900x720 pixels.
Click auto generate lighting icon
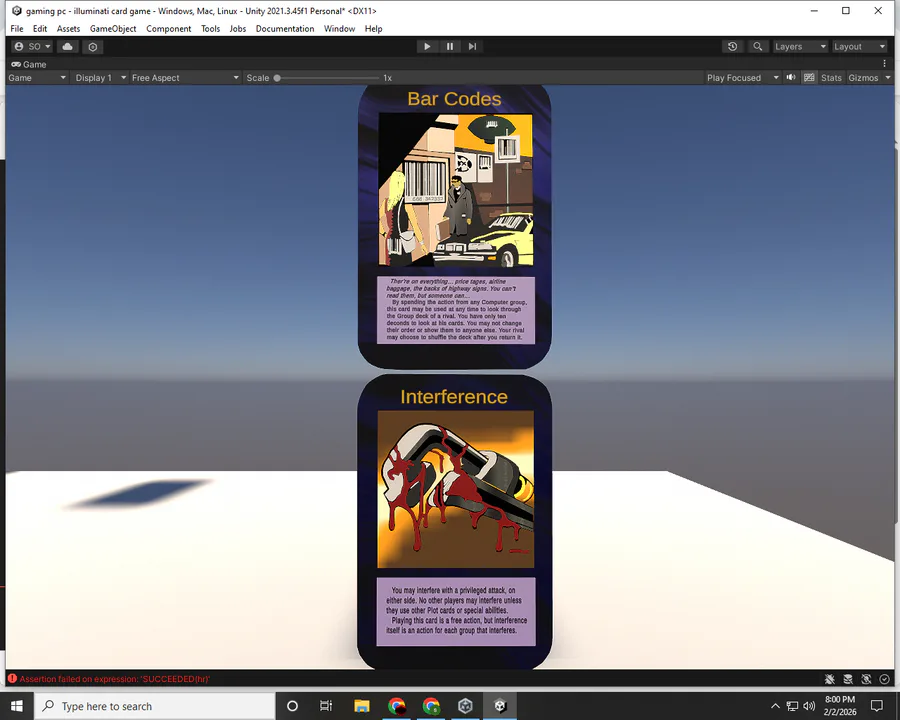tap(866, 679)
